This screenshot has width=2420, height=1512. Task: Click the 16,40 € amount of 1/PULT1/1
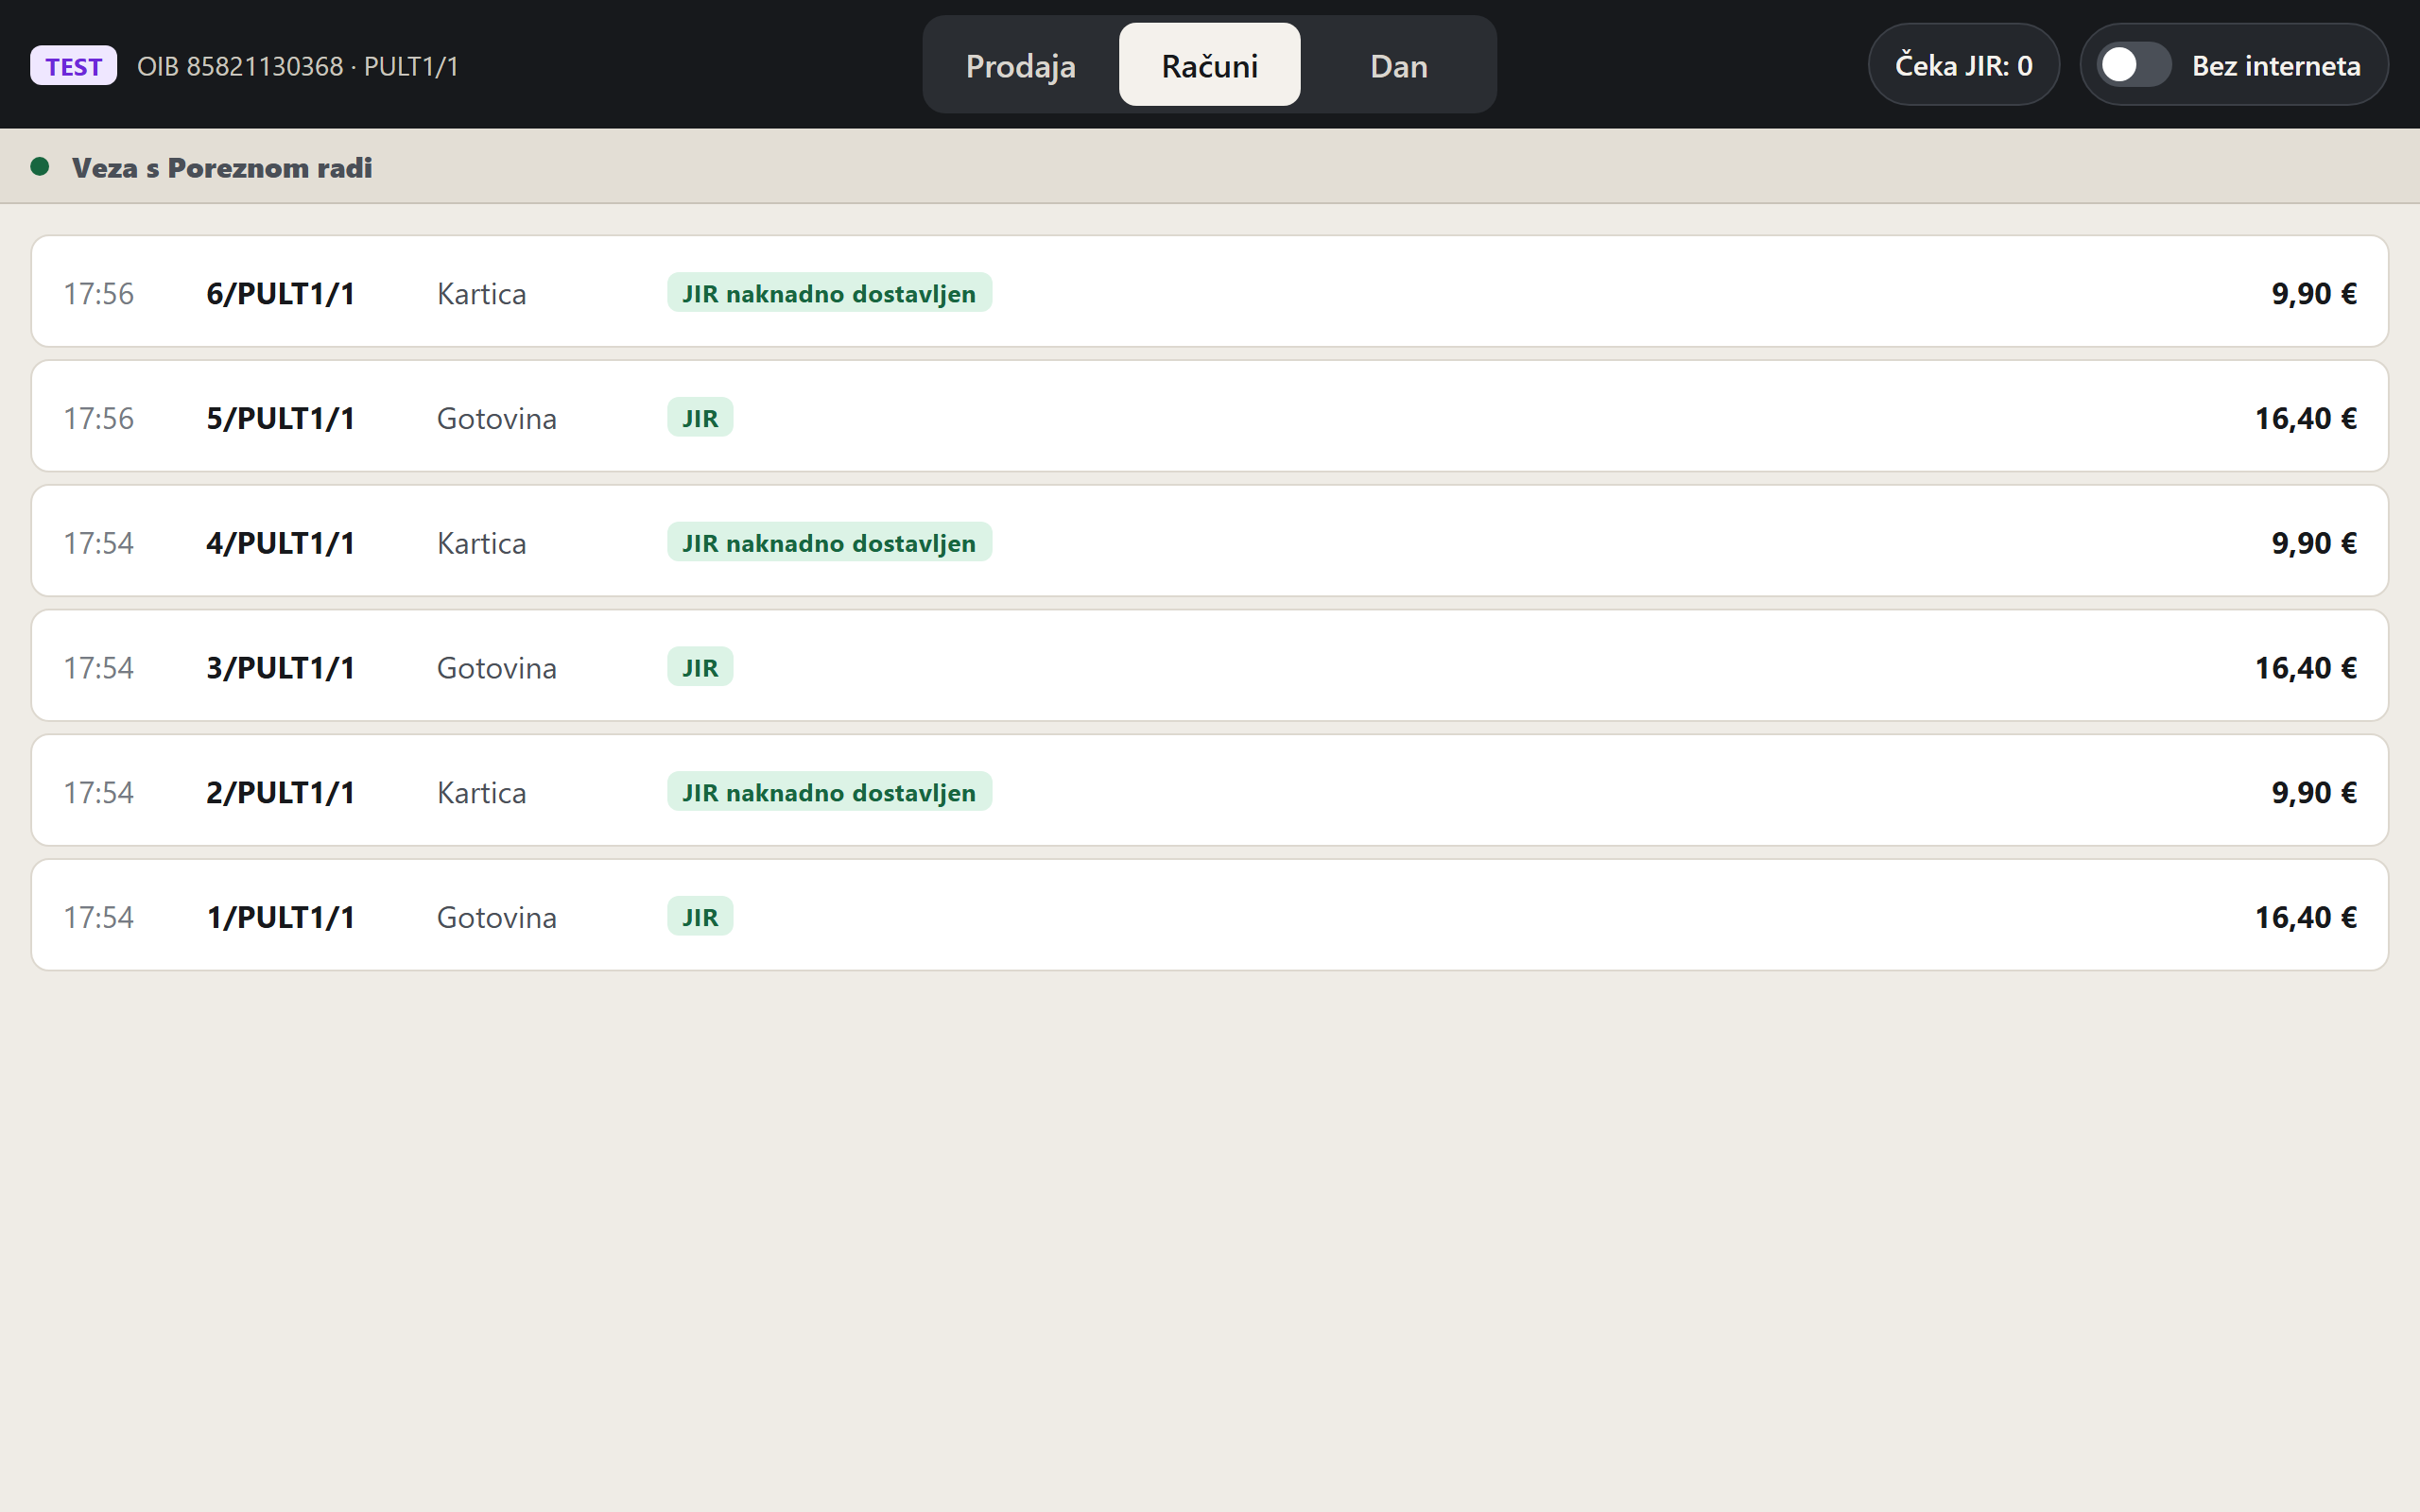(x=2305, y=917)
